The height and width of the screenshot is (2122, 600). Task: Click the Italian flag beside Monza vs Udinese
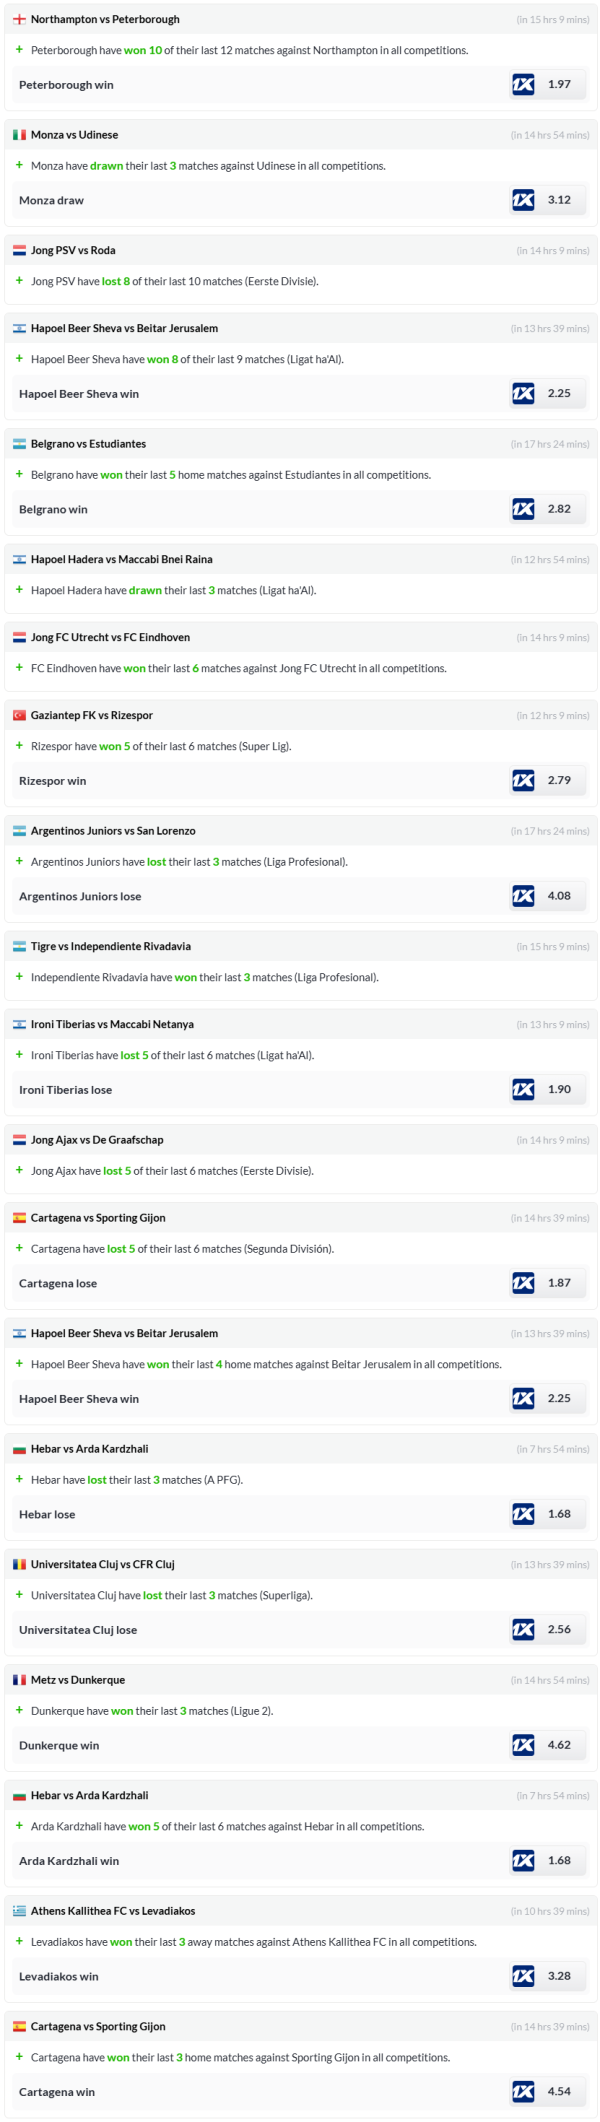(19, 135)
